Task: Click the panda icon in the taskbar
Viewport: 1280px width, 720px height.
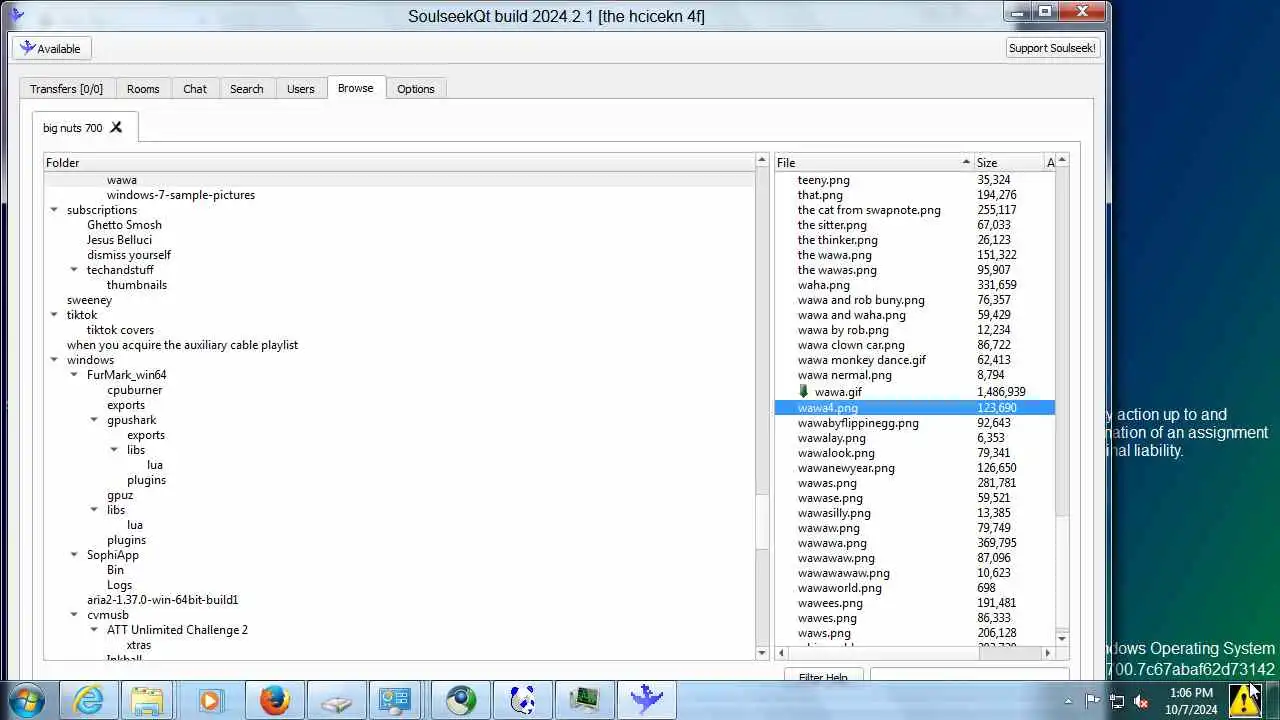Action: coord(522,700)
